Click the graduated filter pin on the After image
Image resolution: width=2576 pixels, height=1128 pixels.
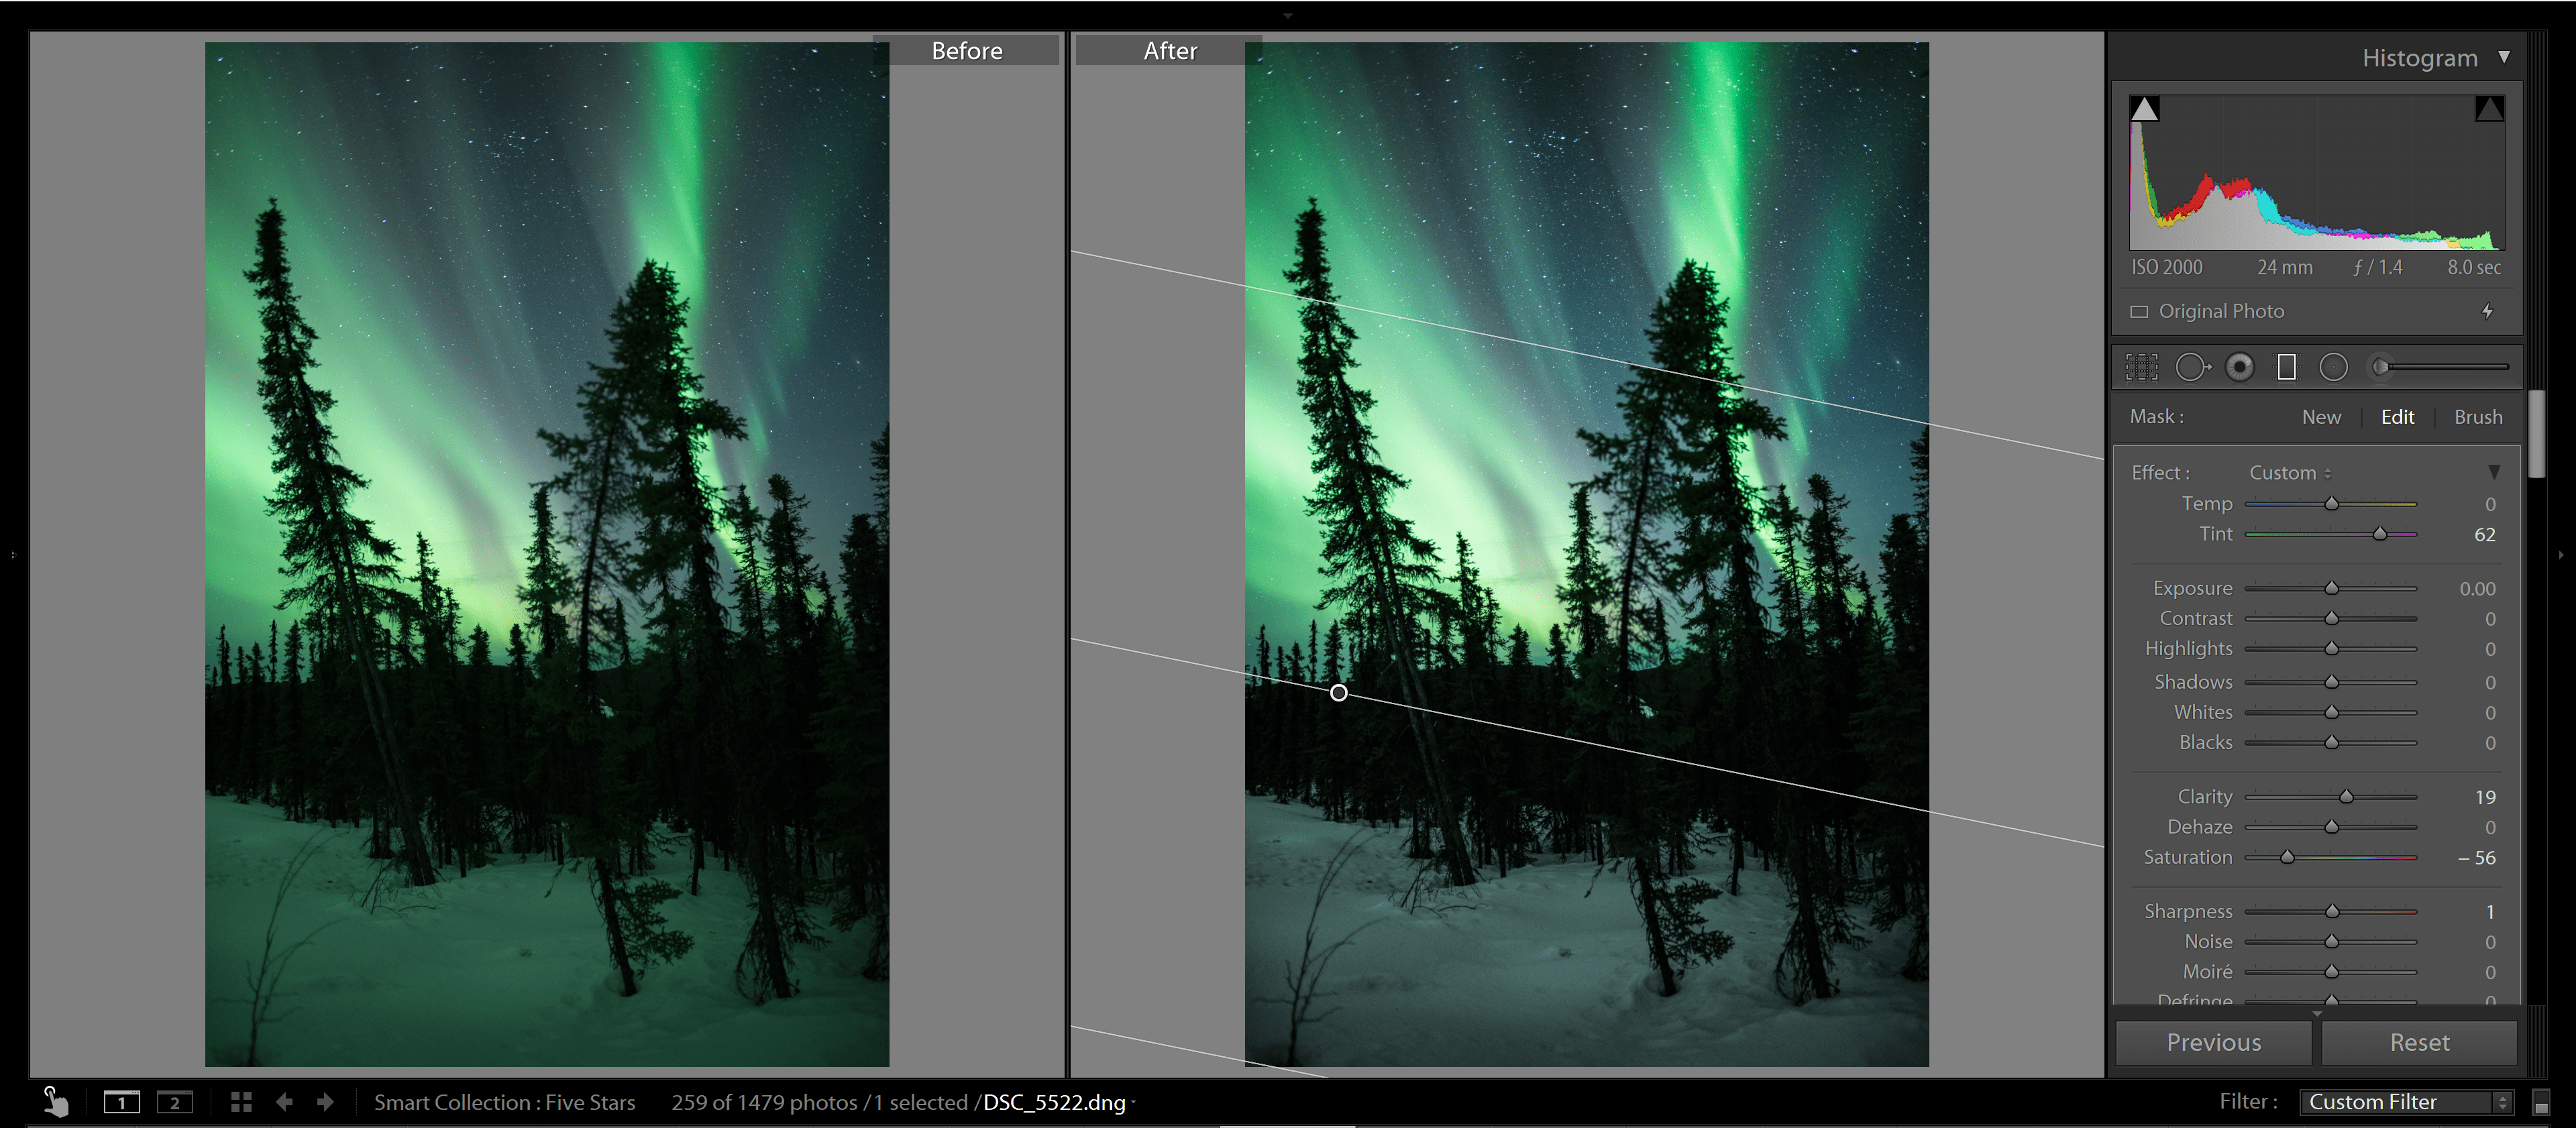[1339, 692]
